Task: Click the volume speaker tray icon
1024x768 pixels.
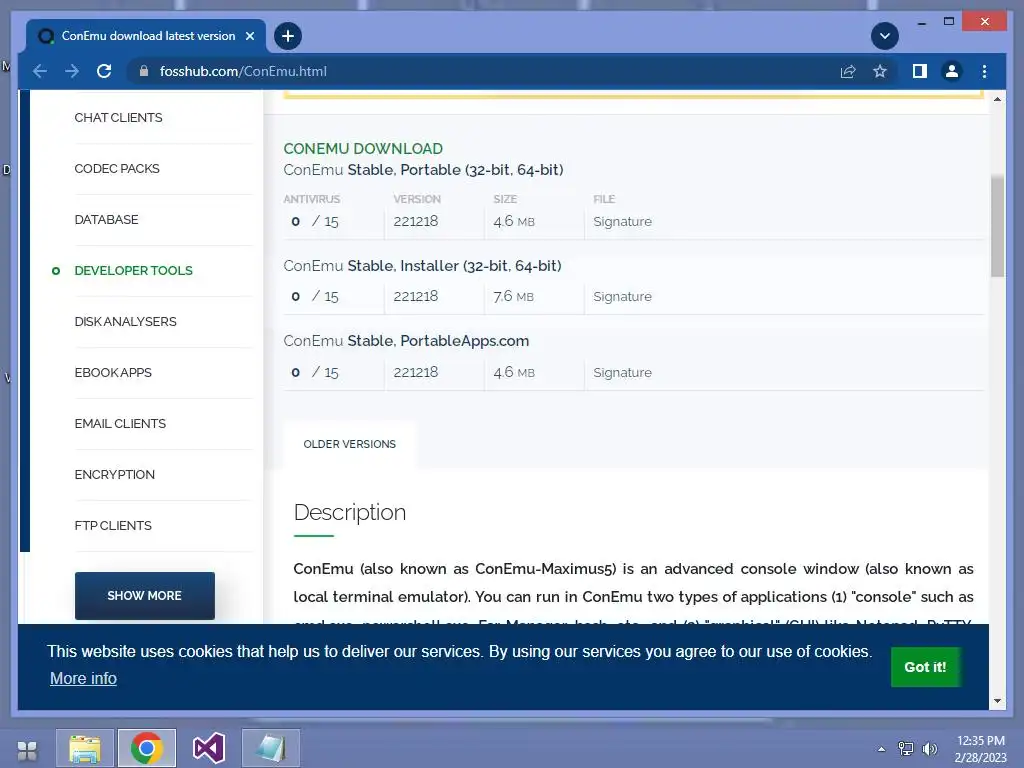Action: (x=929, y=749)
